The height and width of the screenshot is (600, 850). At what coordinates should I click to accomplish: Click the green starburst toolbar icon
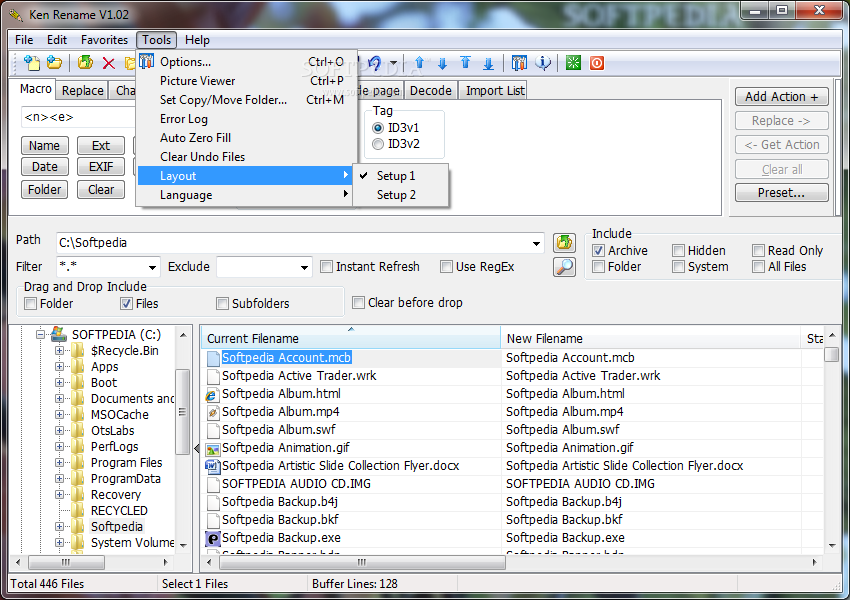tap(574, 63)
